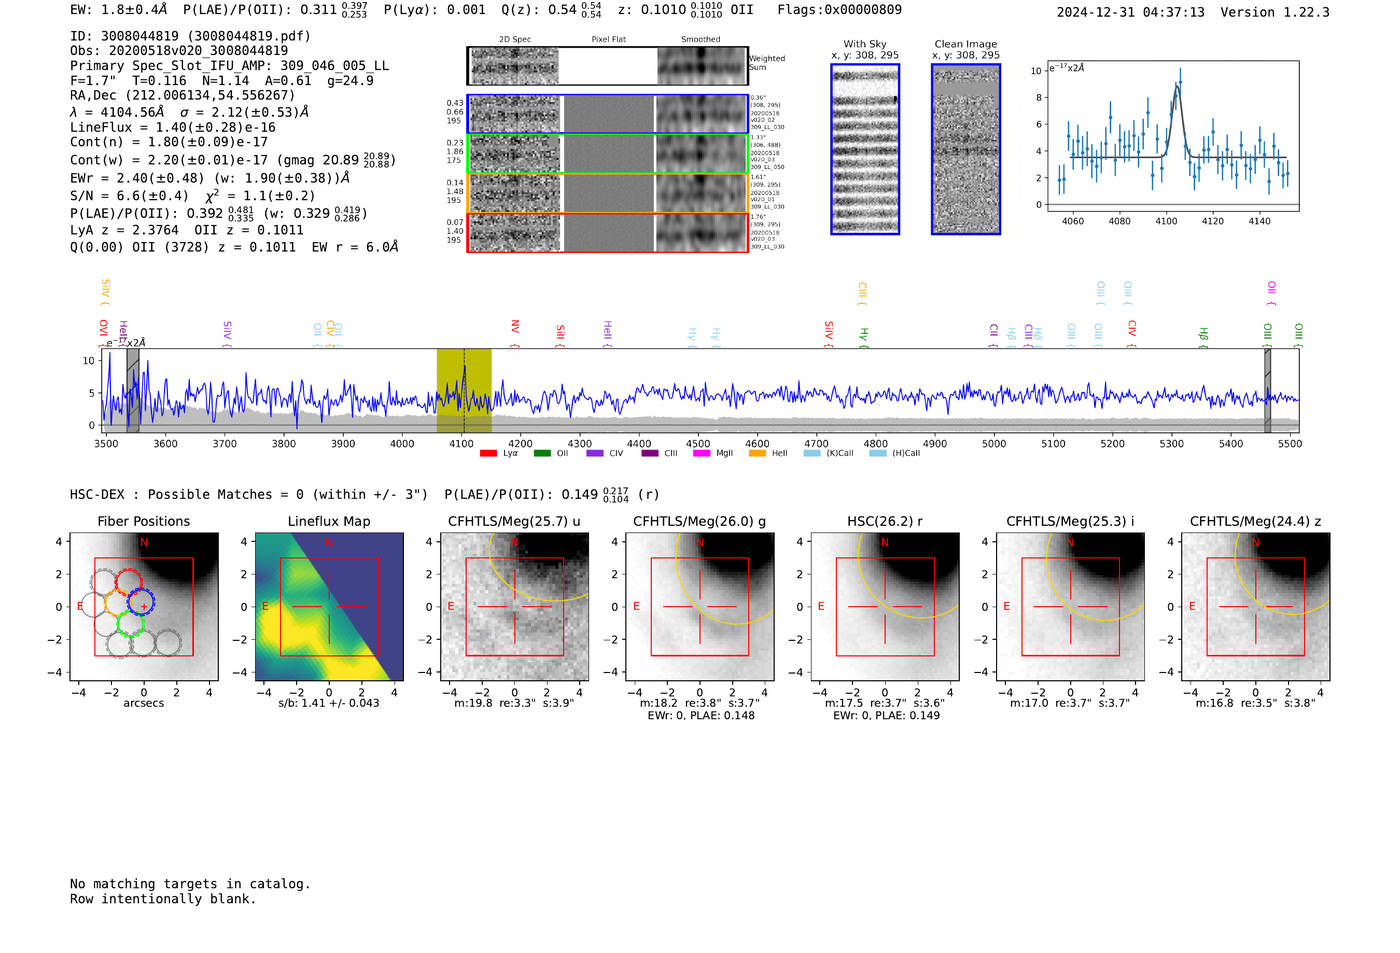
Task: Open the Clean Image cutout
Action: (x=966, y=149)
